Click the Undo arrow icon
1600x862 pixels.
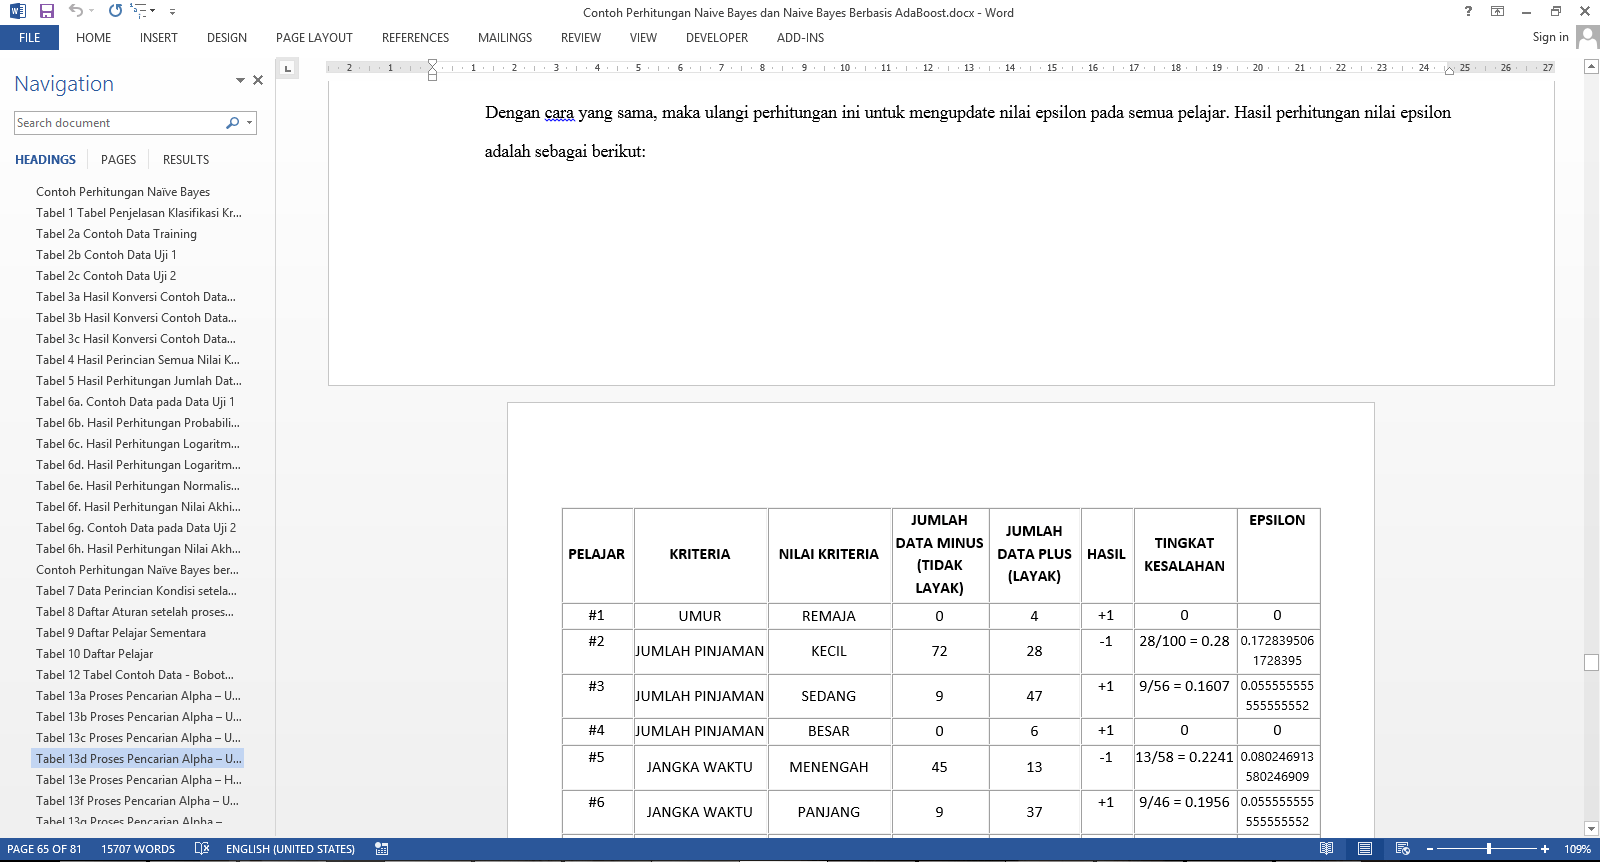pos(75,11)
